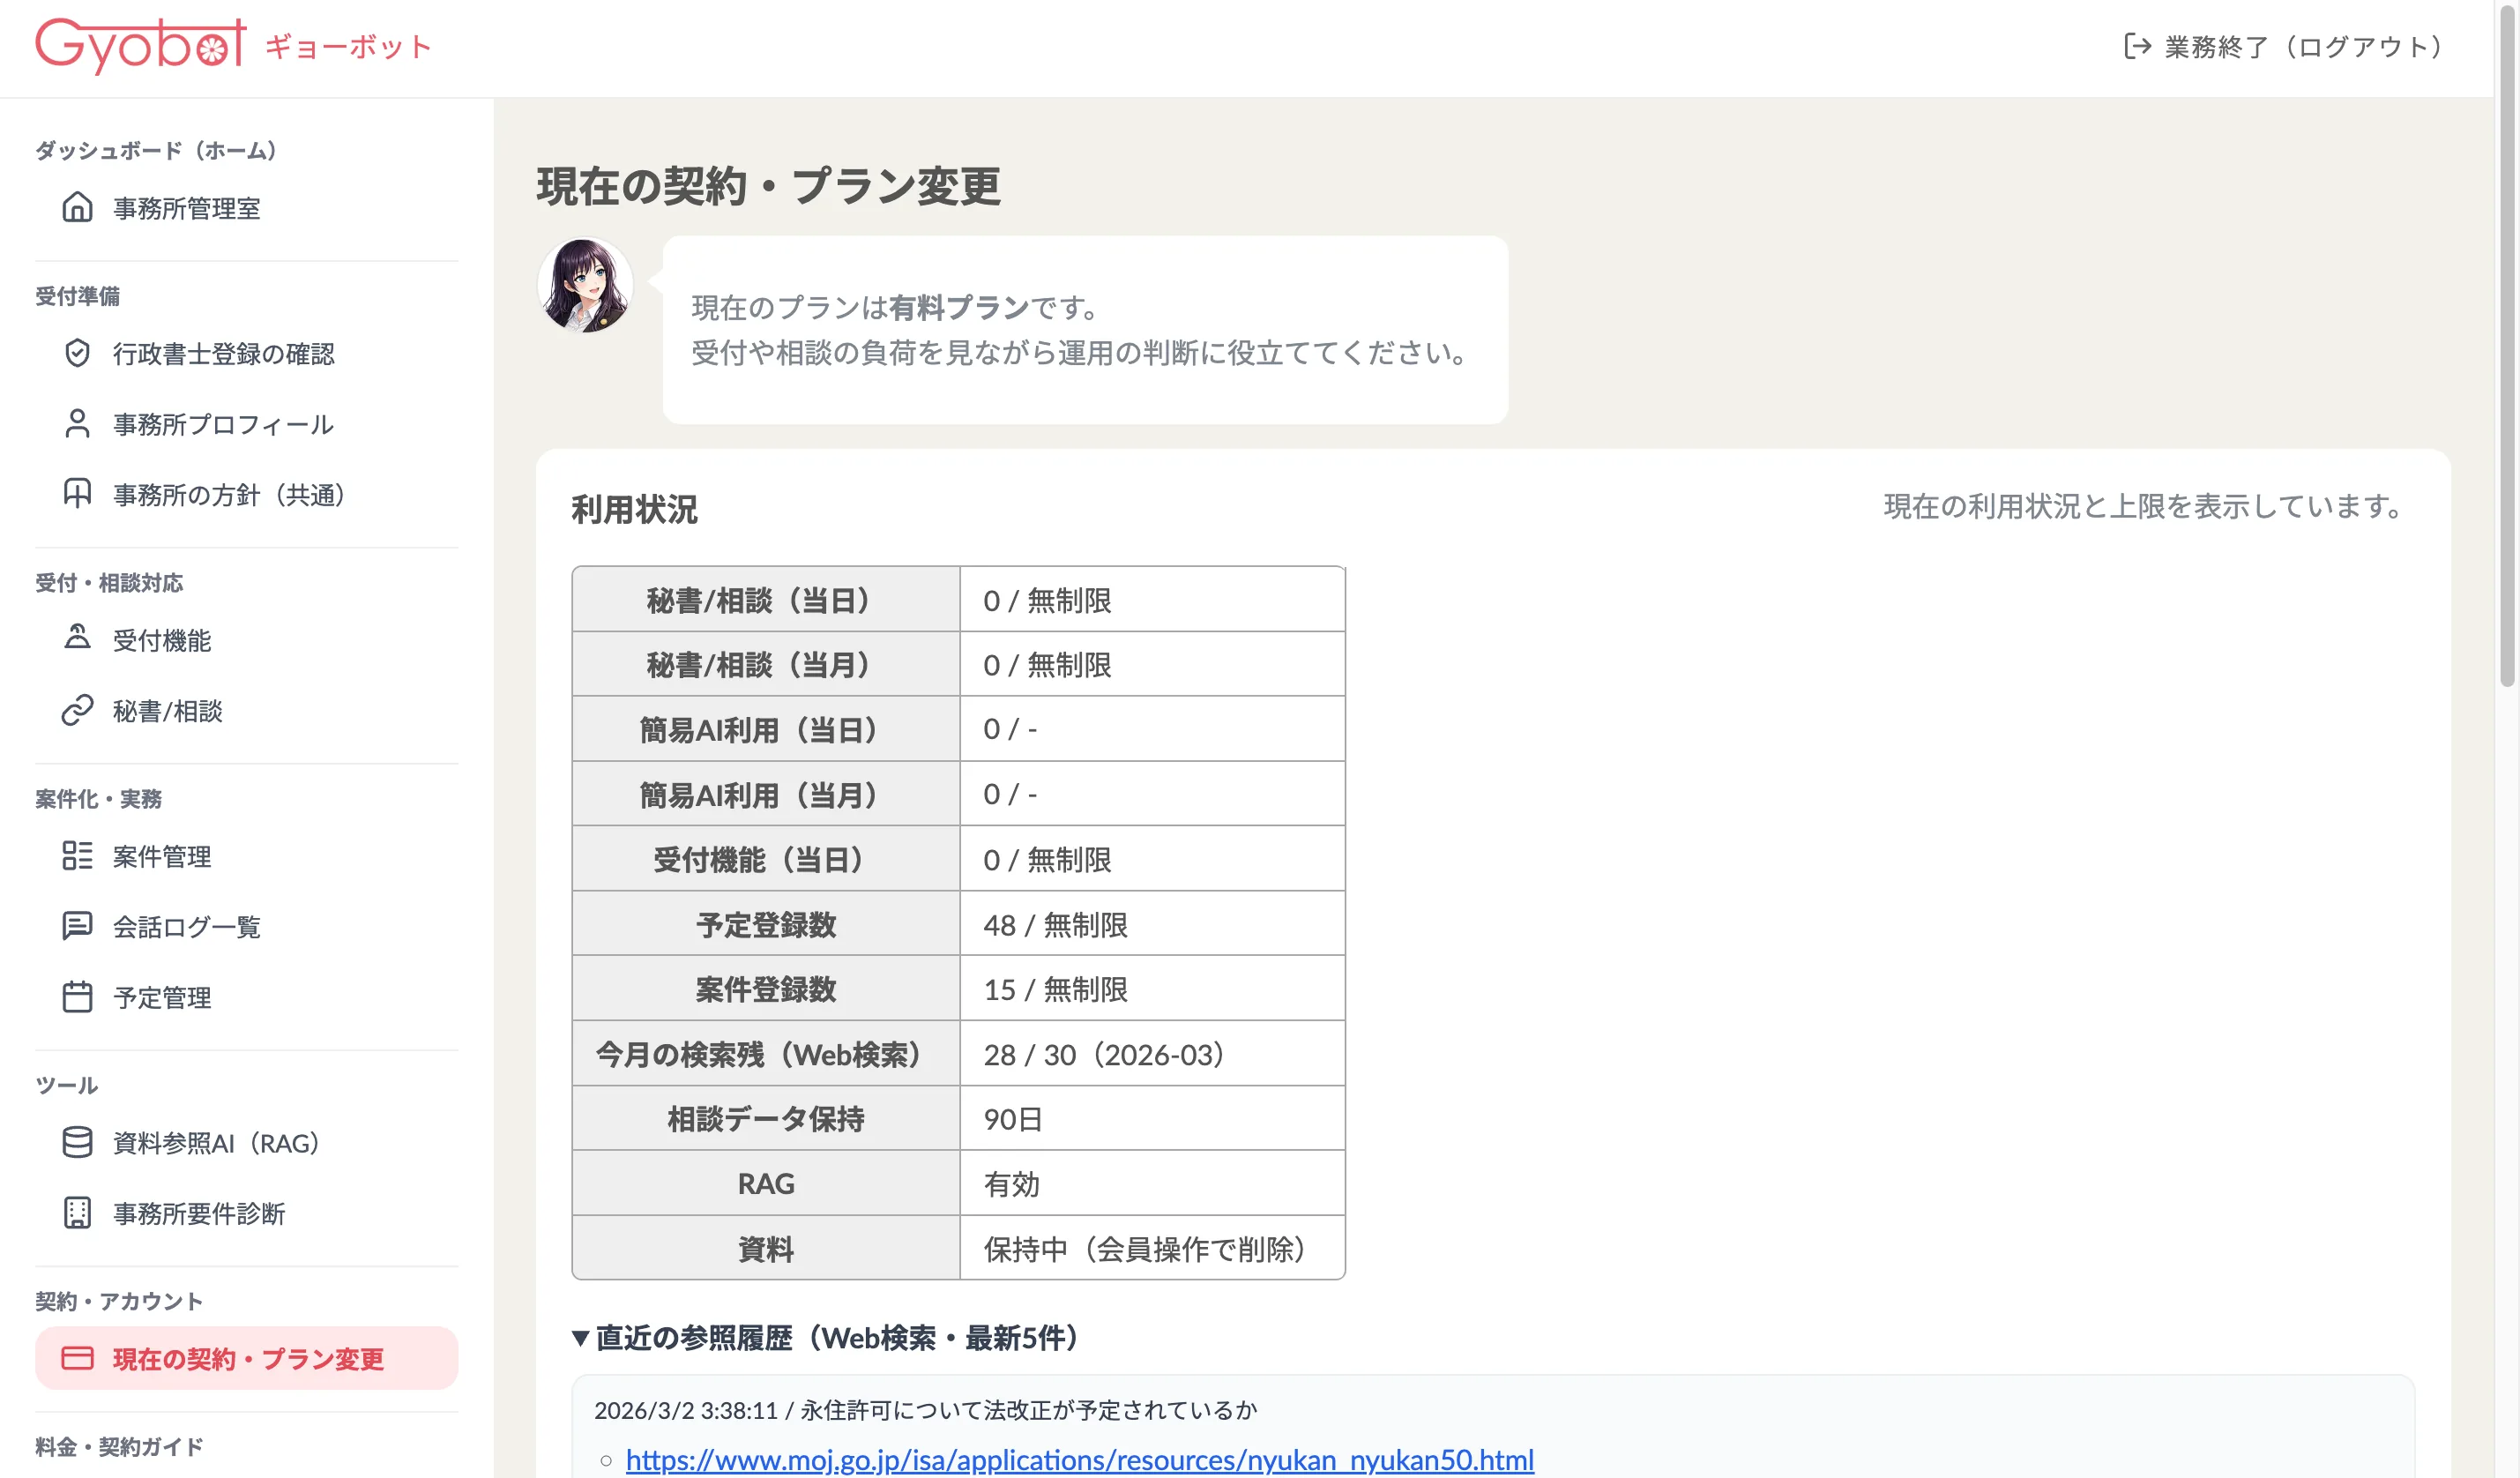Click 業務終了（ログアウト） text button
This screenshot has width=2520, height=1478.
point(2304,46)
